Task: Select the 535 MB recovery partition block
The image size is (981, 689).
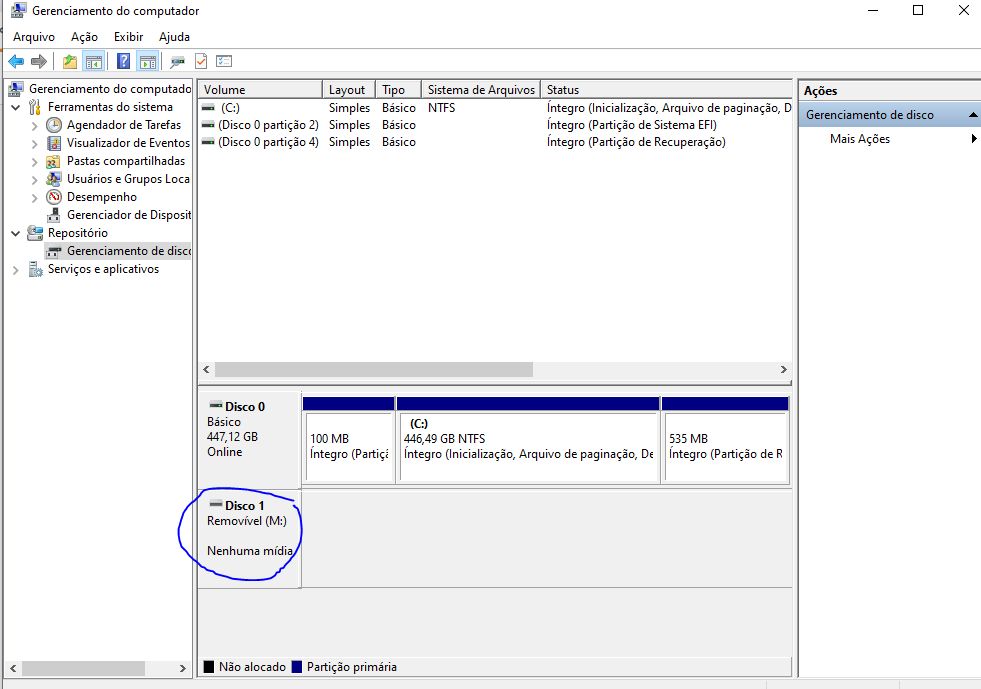Action: [x=725, y=439]
